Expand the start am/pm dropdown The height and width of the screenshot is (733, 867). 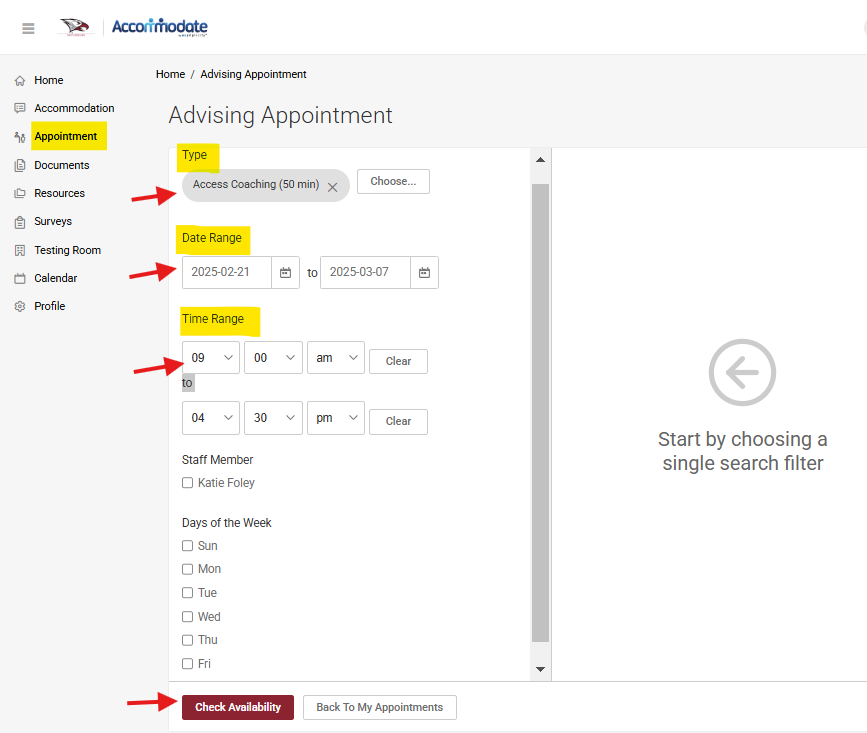click(335, 358)
